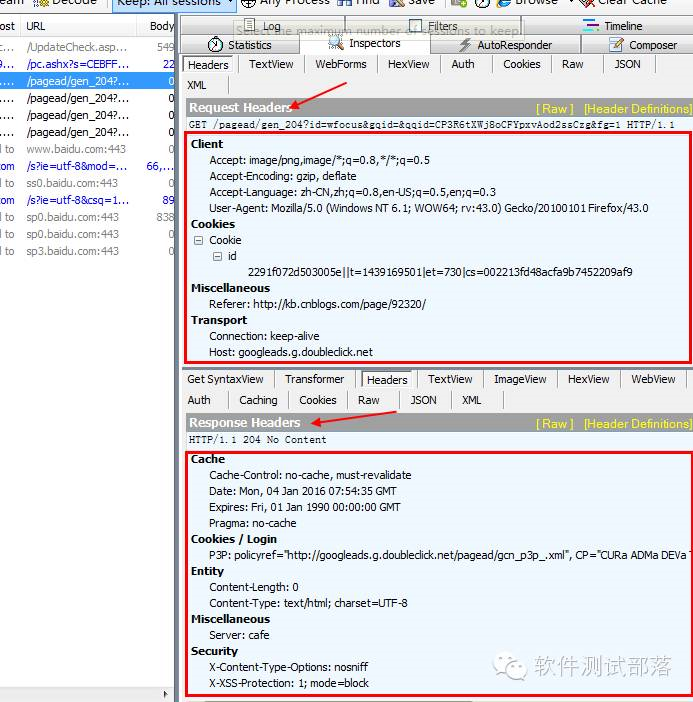Image resolution: width=693 pixels, height=702 pixels.
Task: Open the request JSON tab
Action: (627, 64)
